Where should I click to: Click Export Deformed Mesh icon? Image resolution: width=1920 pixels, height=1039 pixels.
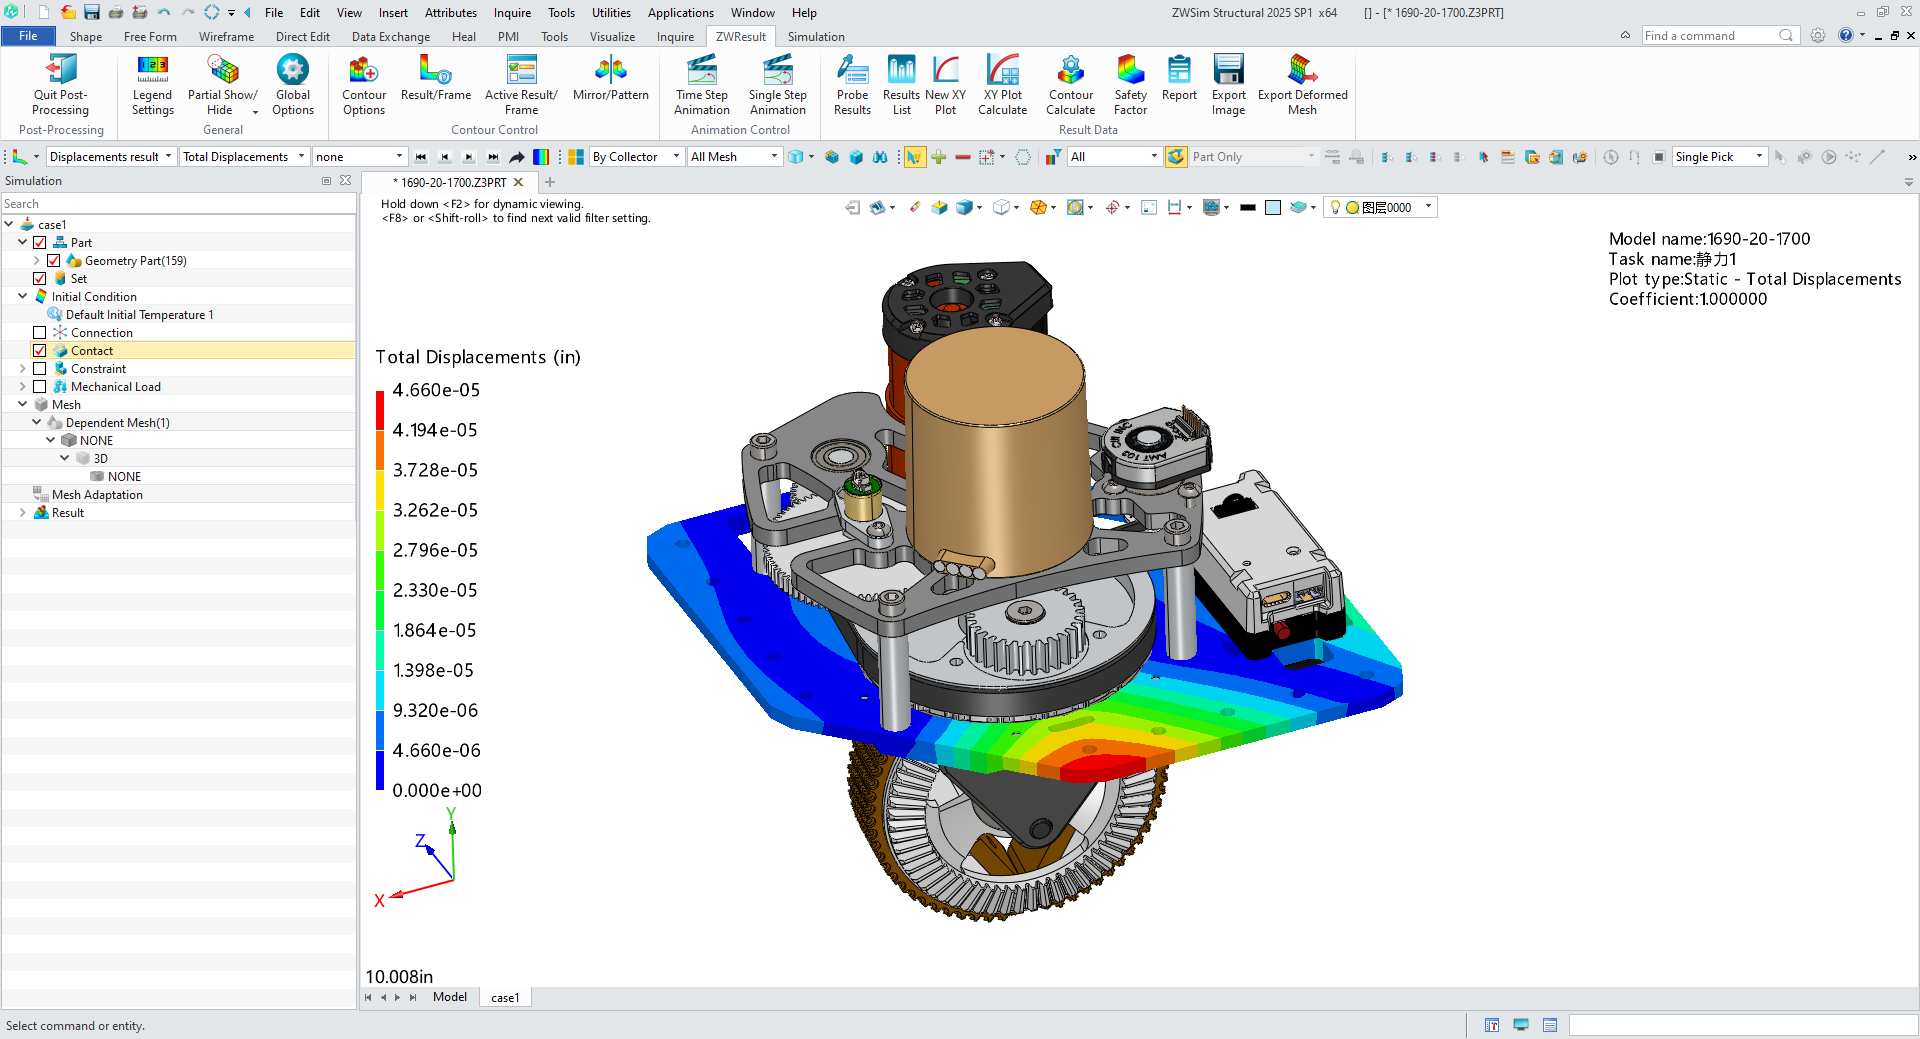(x=1302, y=69)
